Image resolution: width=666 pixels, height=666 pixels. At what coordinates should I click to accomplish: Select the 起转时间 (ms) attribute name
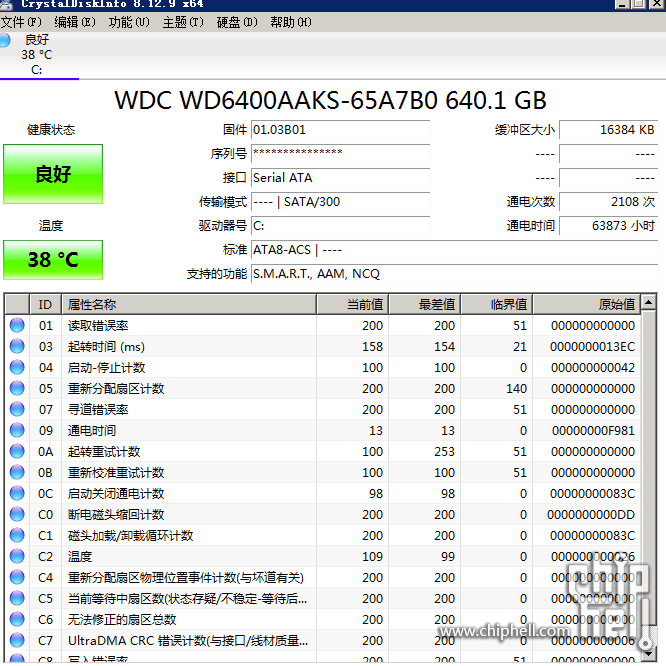tap(106, 346)
